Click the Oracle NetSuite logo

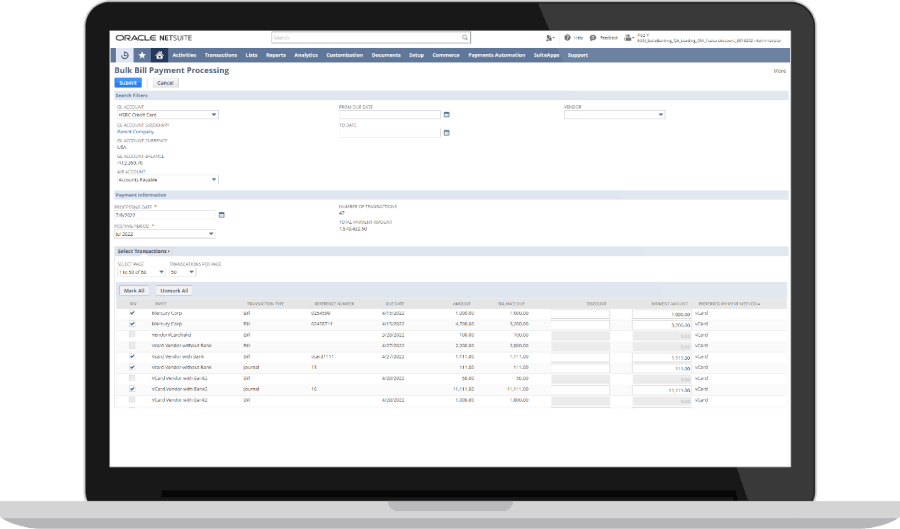154,38
